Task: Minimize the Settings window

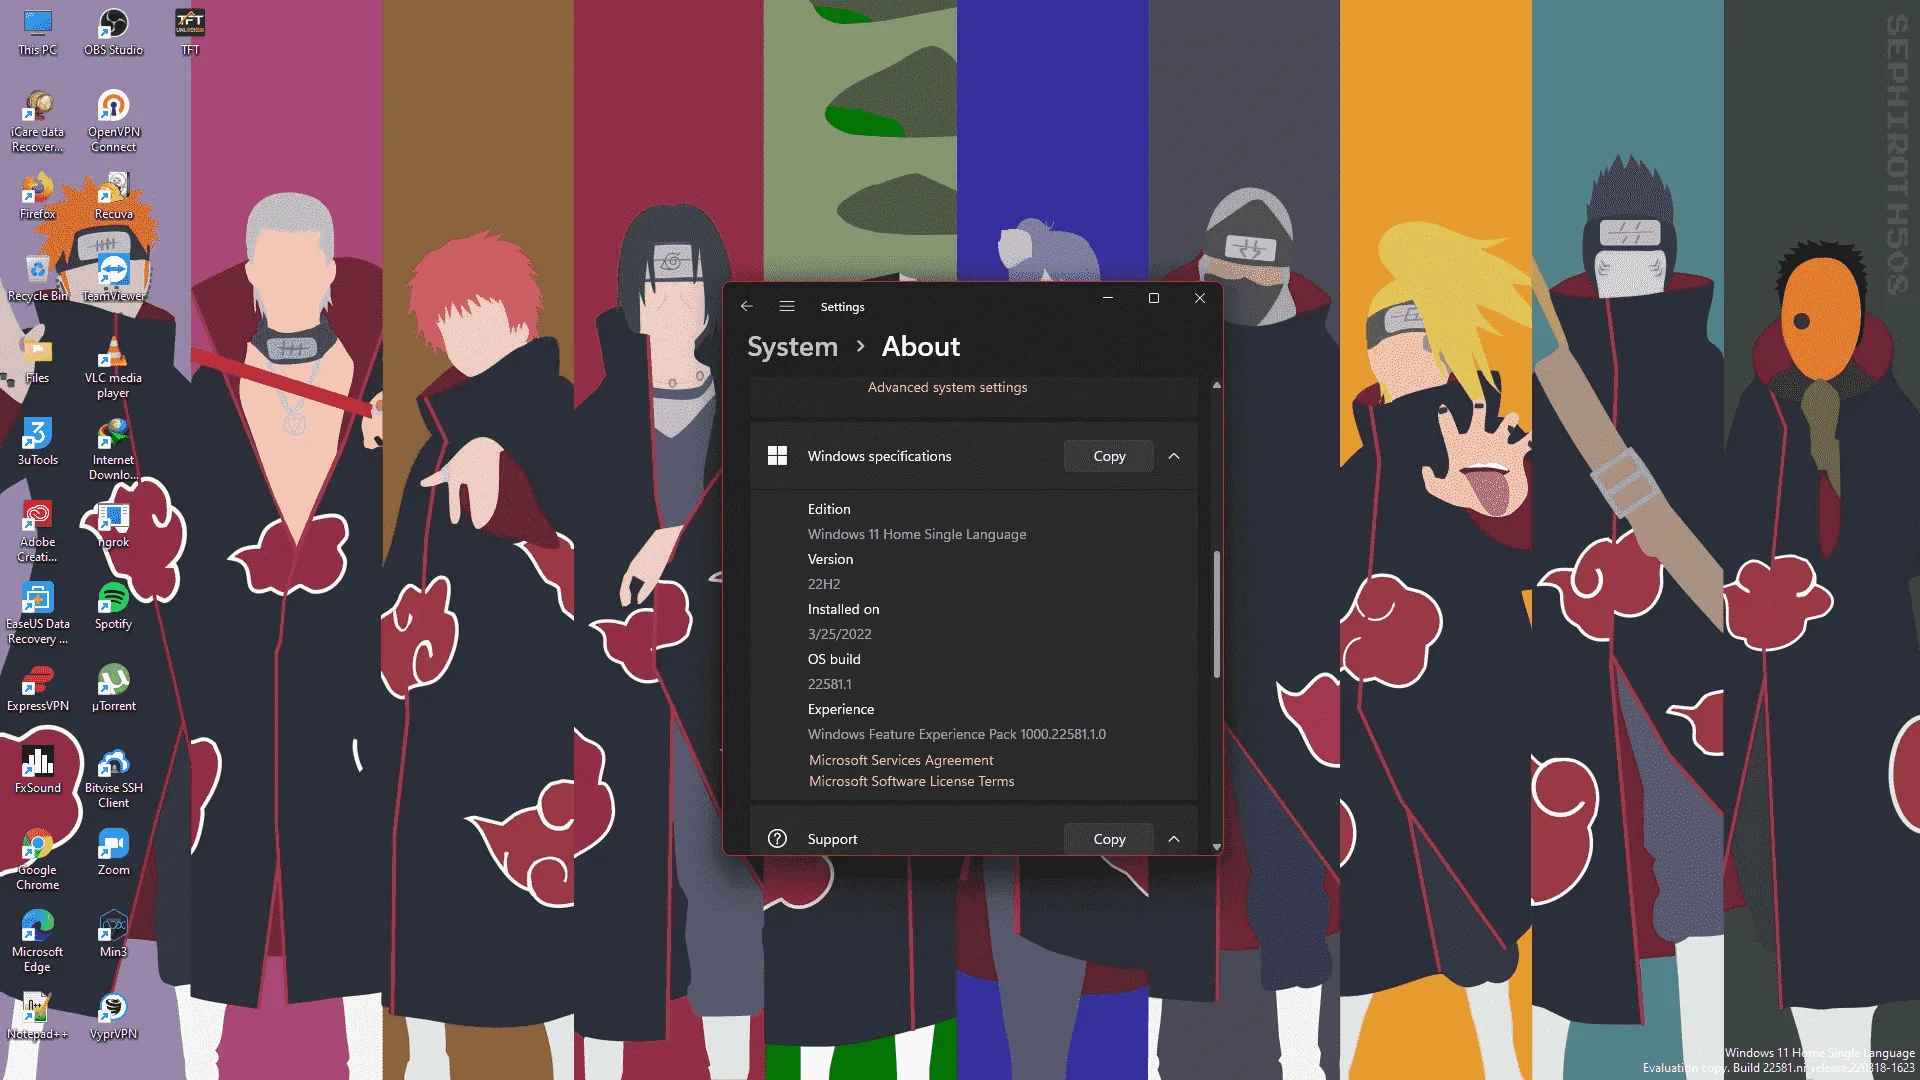Action: click(x=1107, y=298)
